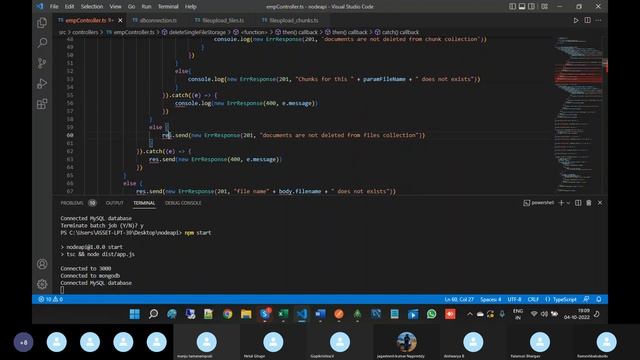
Task: Click the catch() callback breadcrumb segment
Action: (x=400, y=32)
